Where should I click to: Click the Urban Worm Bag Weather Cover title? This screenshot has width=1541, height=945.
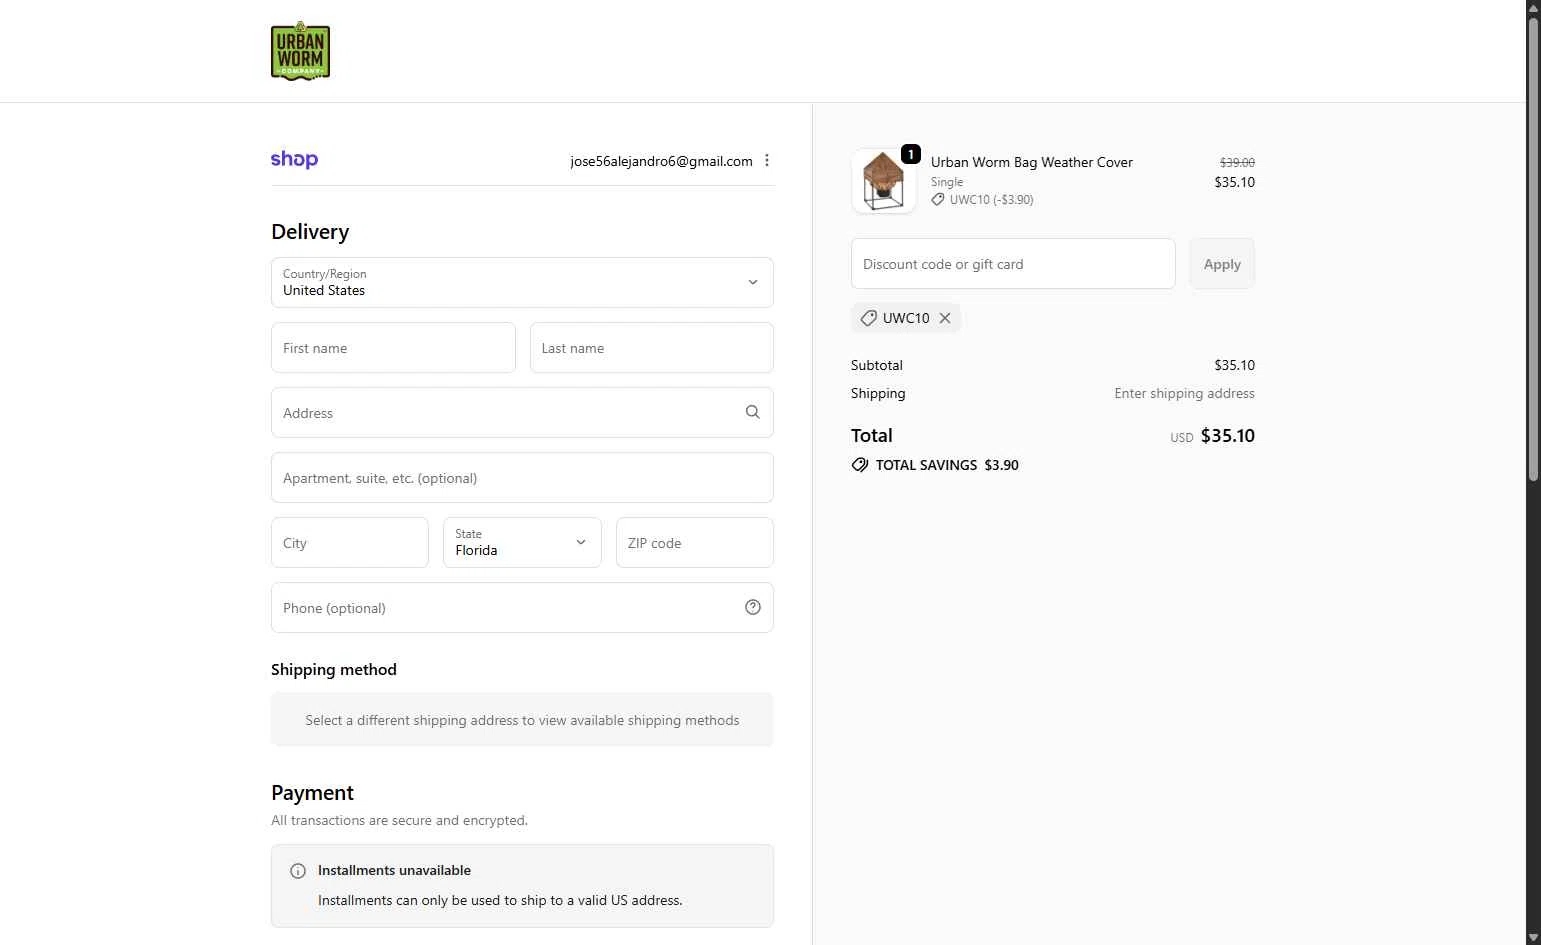1032,162
